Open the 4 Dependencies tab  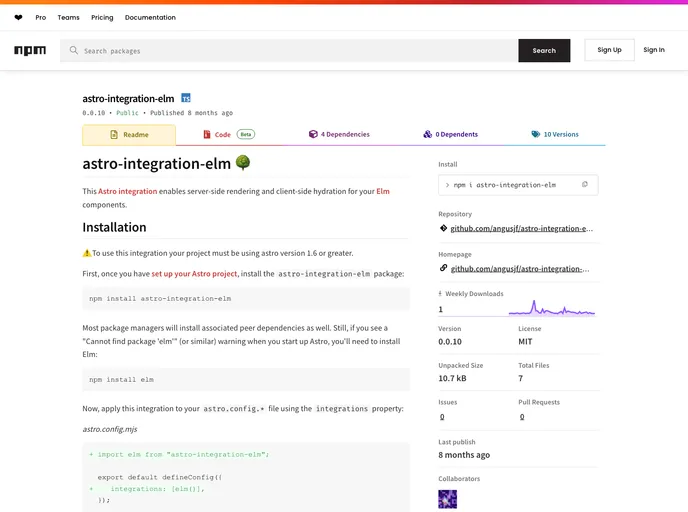tap(339, 135)
